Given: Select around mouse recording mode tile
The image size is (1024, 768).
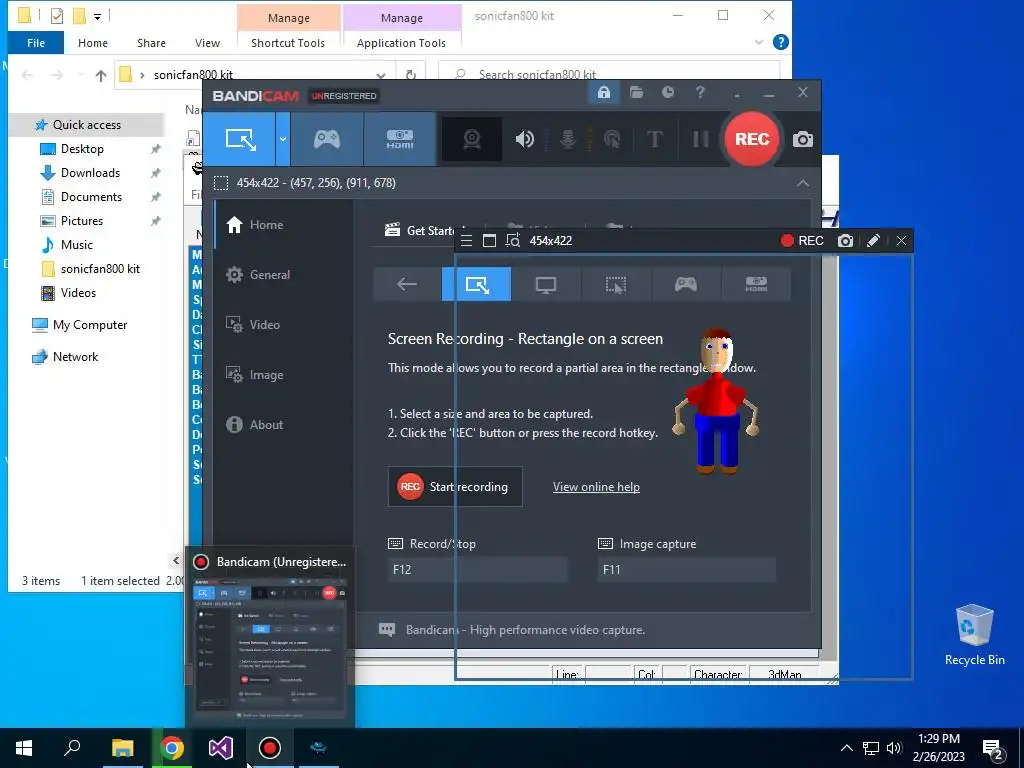Looking at the screenshot, I should (616, 284).
